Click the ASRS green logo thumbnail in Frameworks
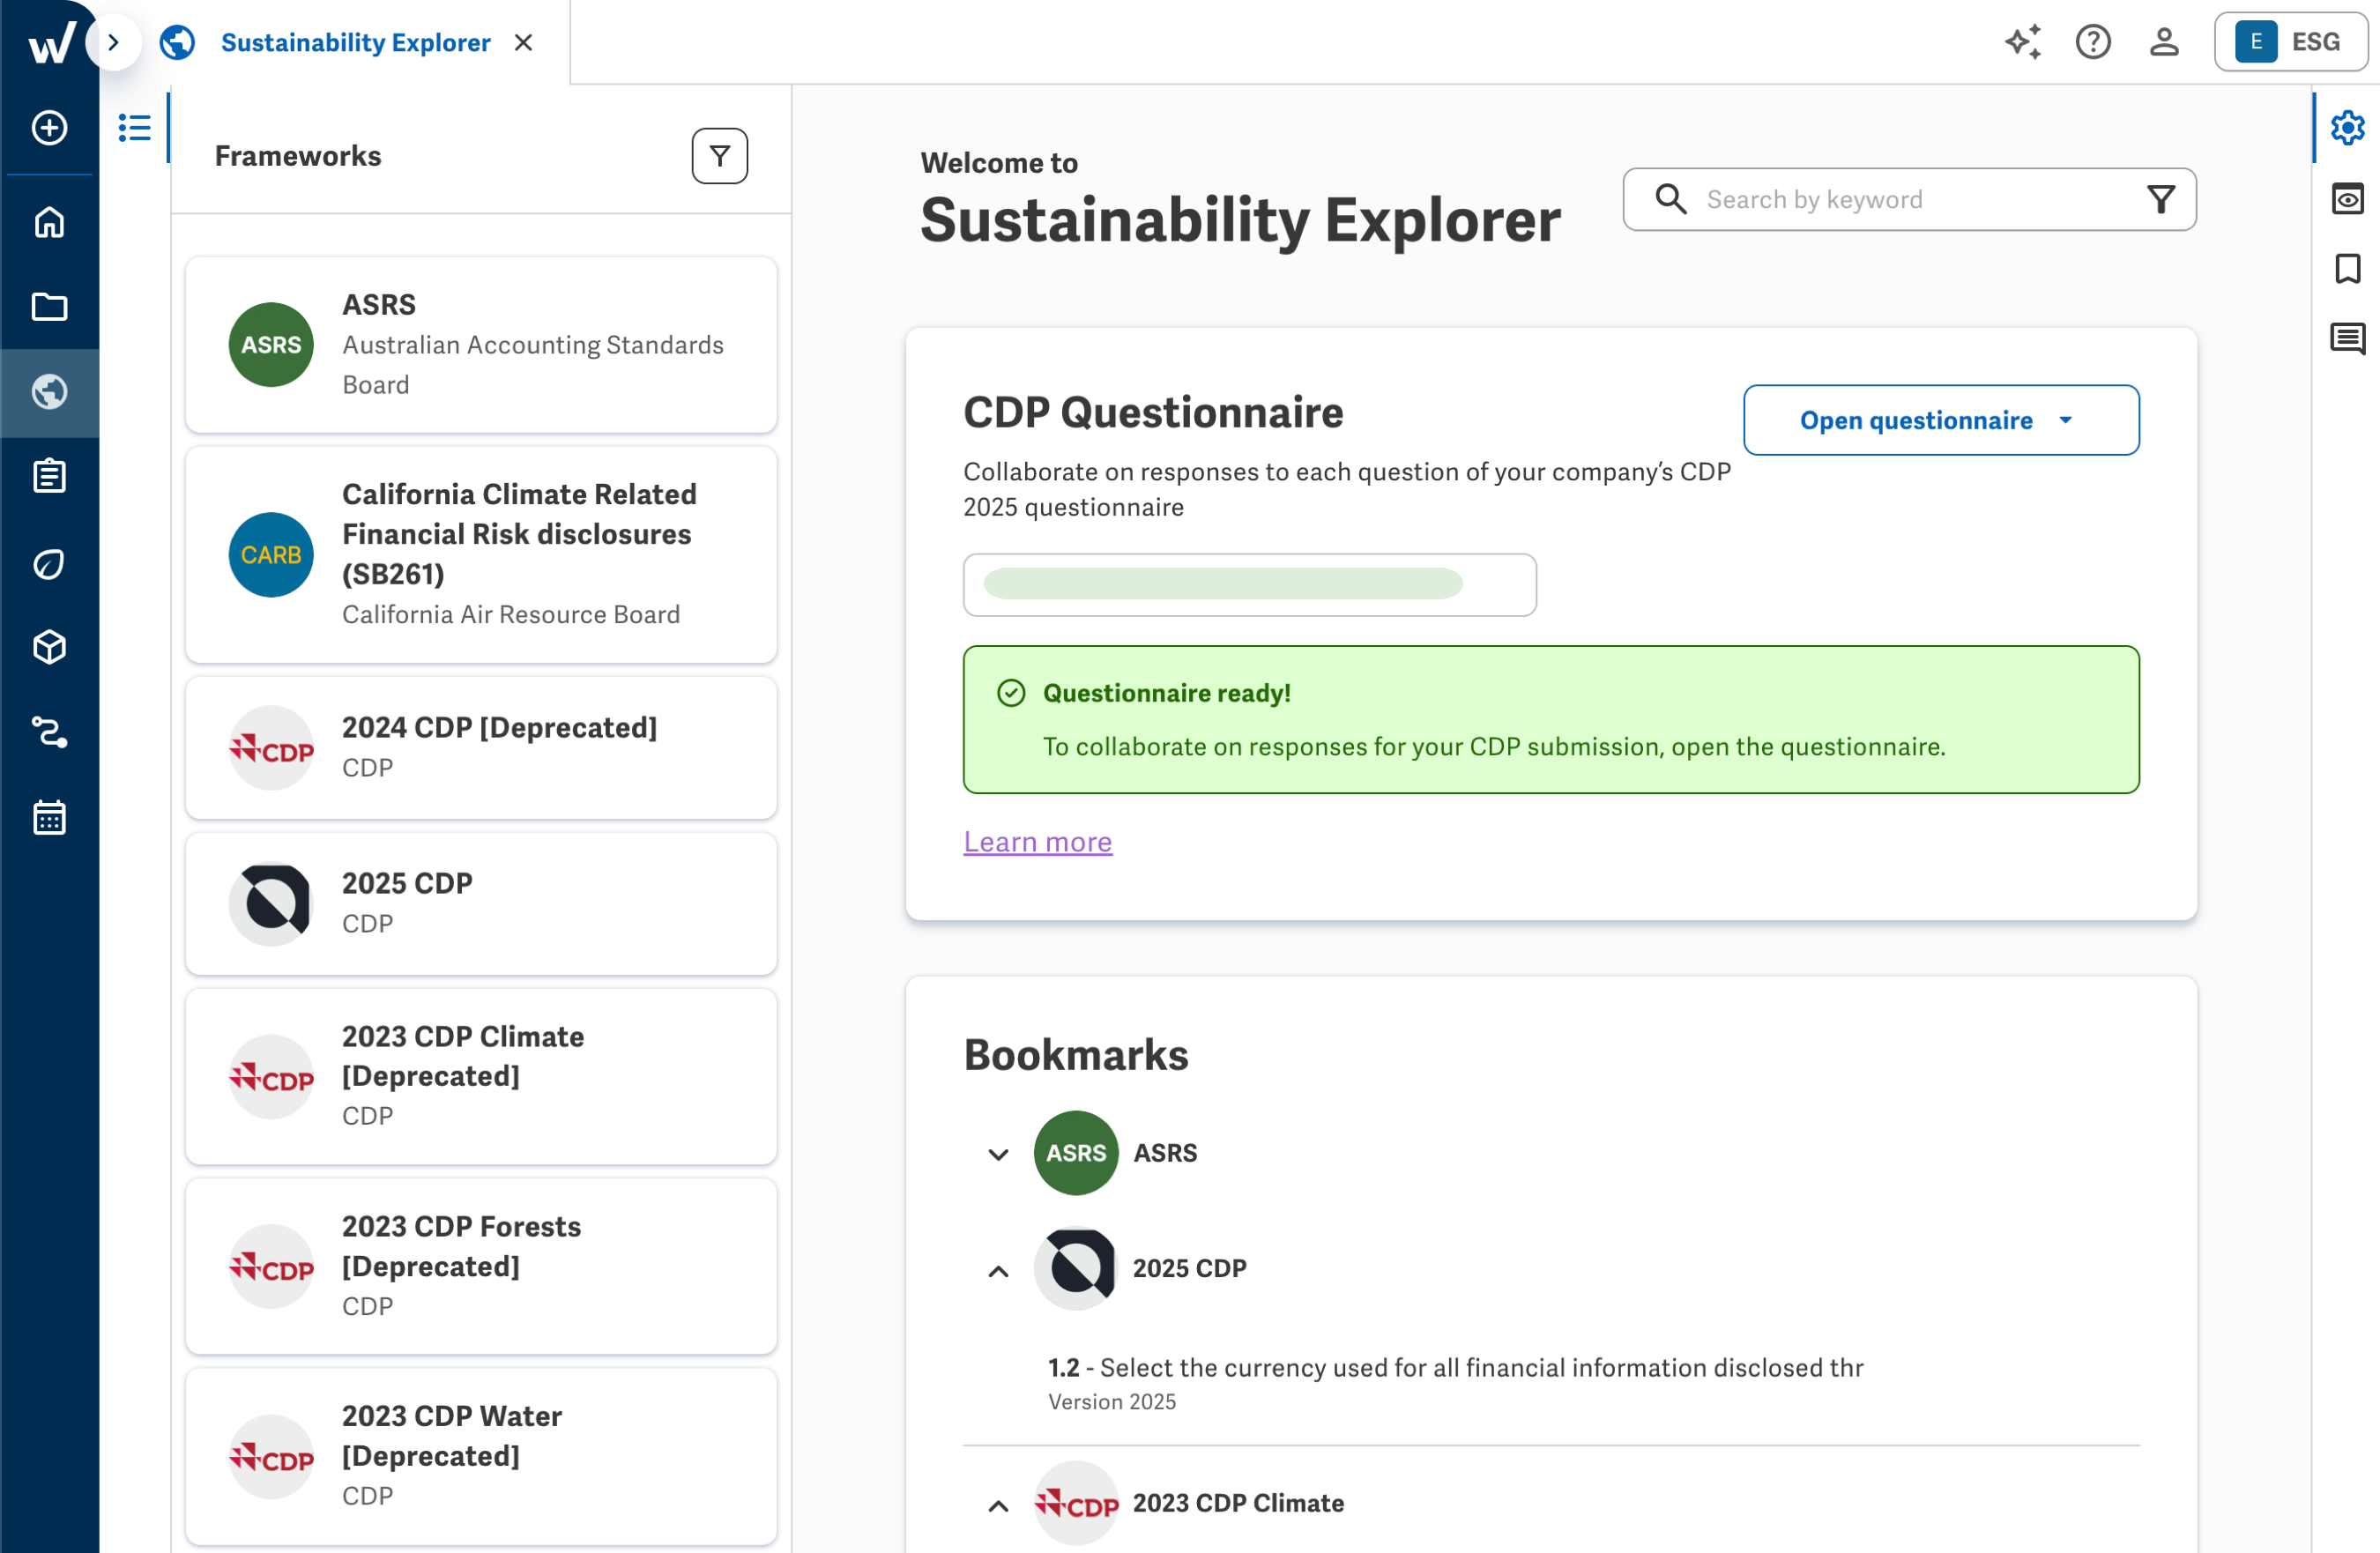The width and height of the screenshot is (2380, 1553). click(271, 344)
